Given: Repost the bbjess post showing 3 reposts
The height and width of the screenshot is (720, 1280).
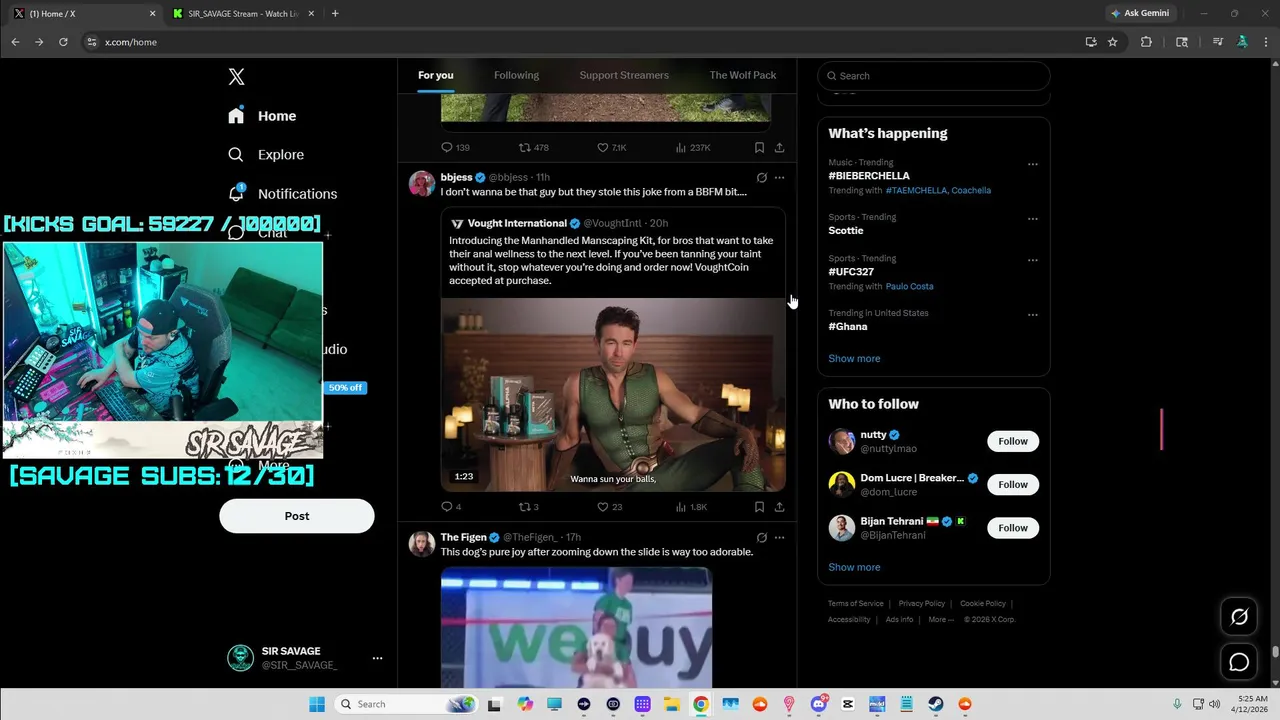Looking at the screenshot, I should pos(529,507).
